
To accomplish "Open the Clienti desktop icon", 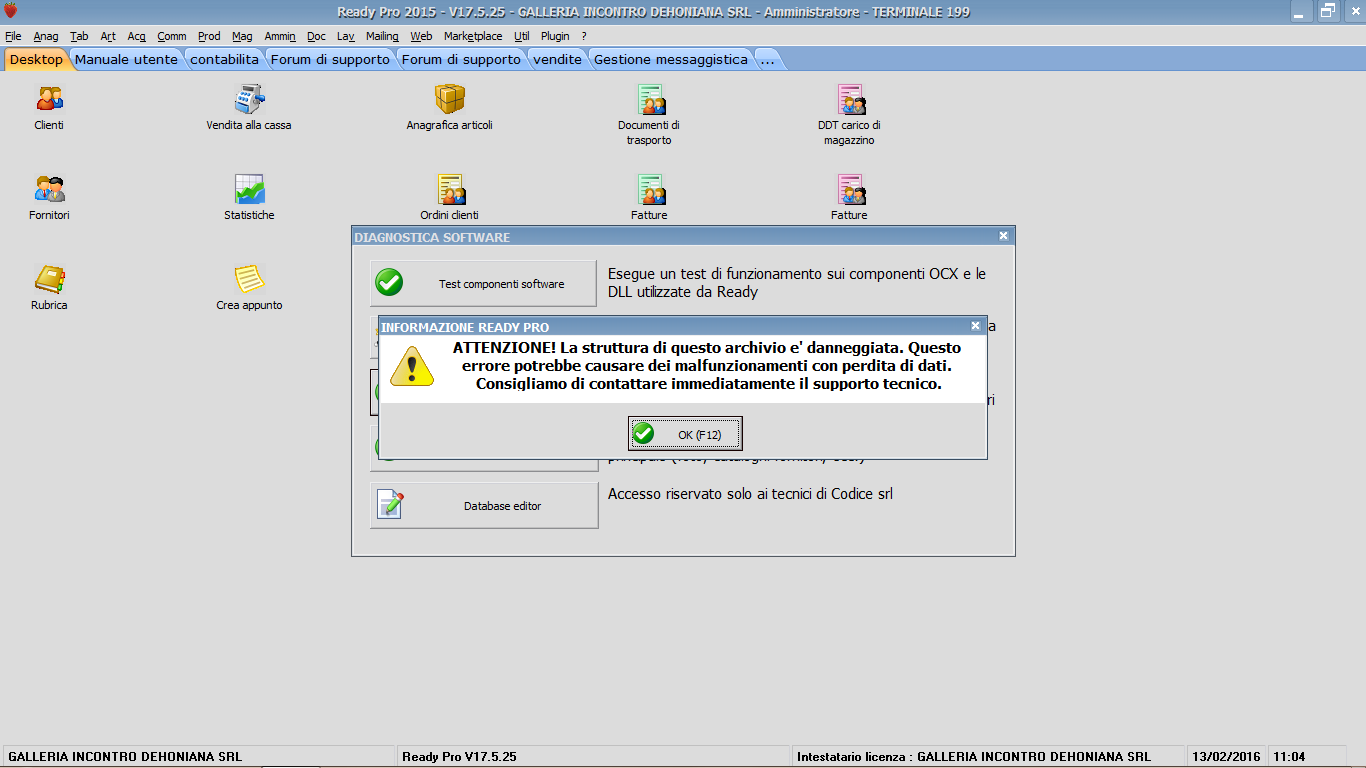I will pos(49,99).
